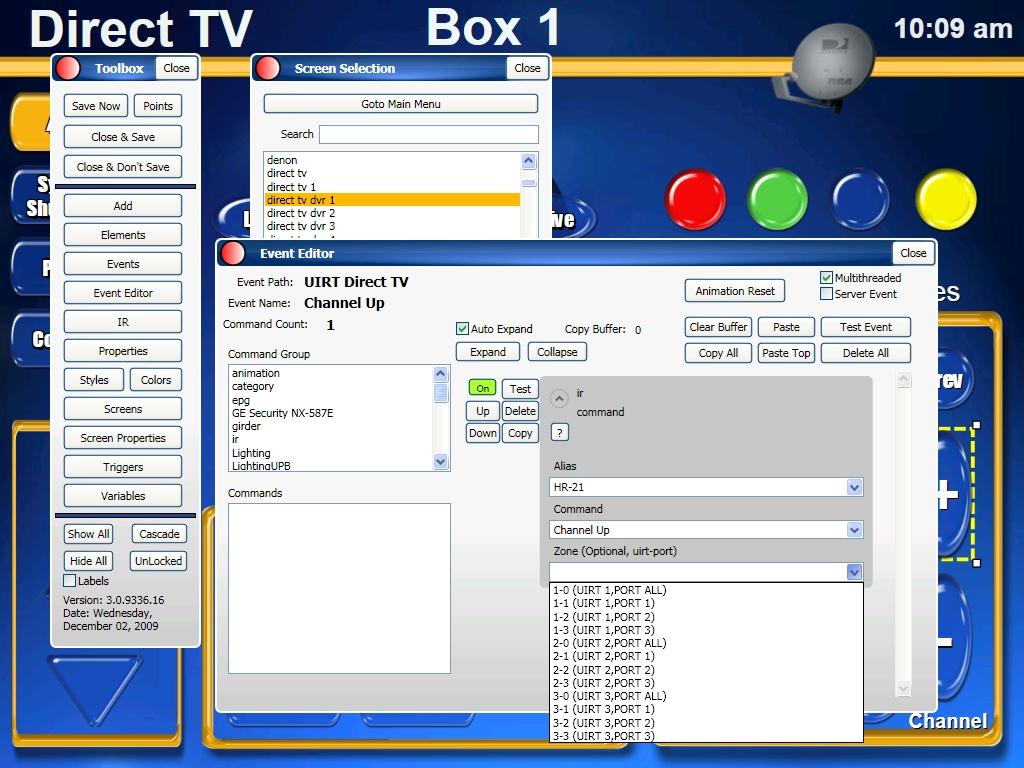This screenshot has height=768, width=1024.
Task: Select 'Lighting' in Command Group list
Action: 331,453
